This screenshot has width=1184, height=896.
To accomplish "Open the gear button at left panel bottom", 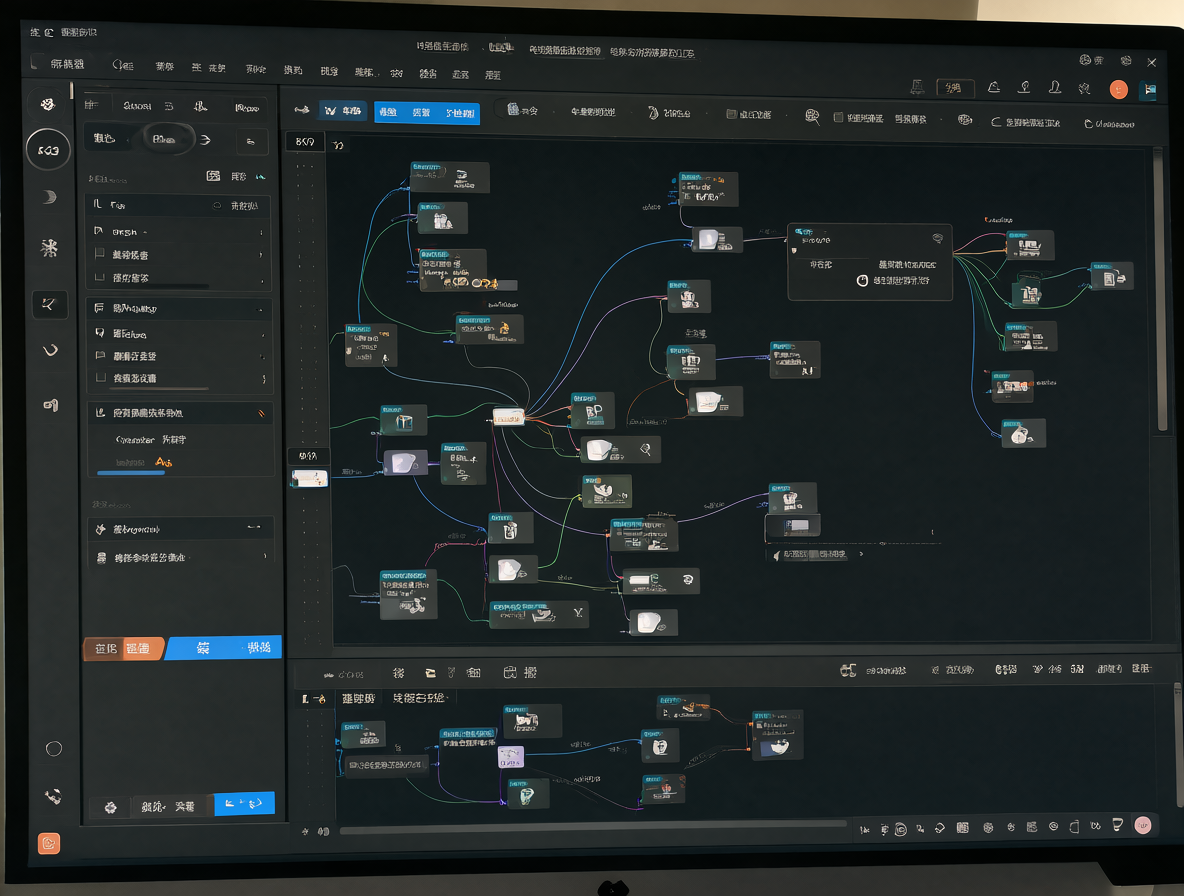I will [110, 807].
